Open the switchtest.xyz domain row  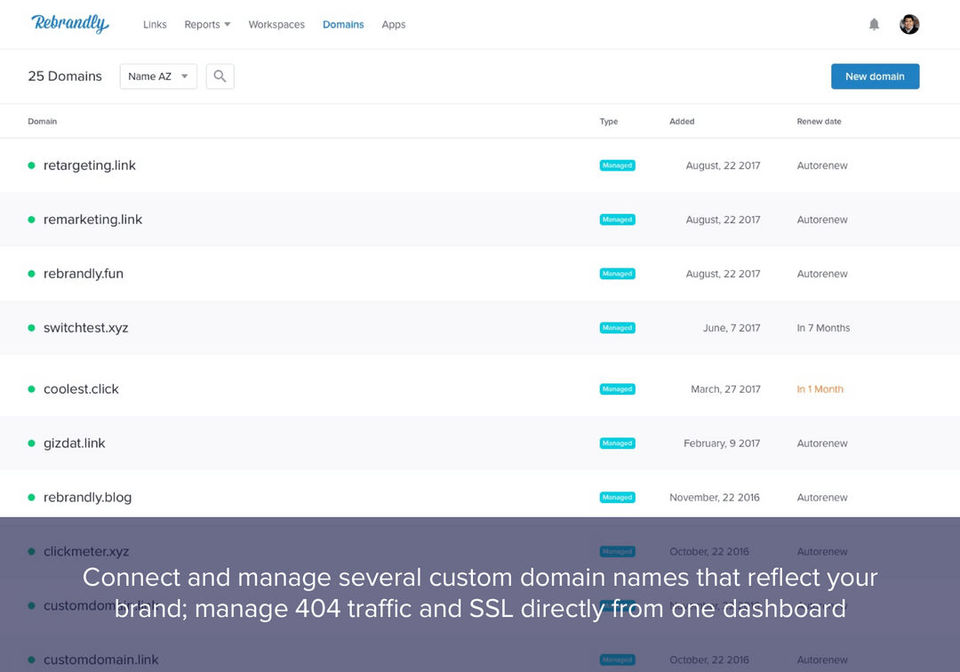[x=86, y=328]
